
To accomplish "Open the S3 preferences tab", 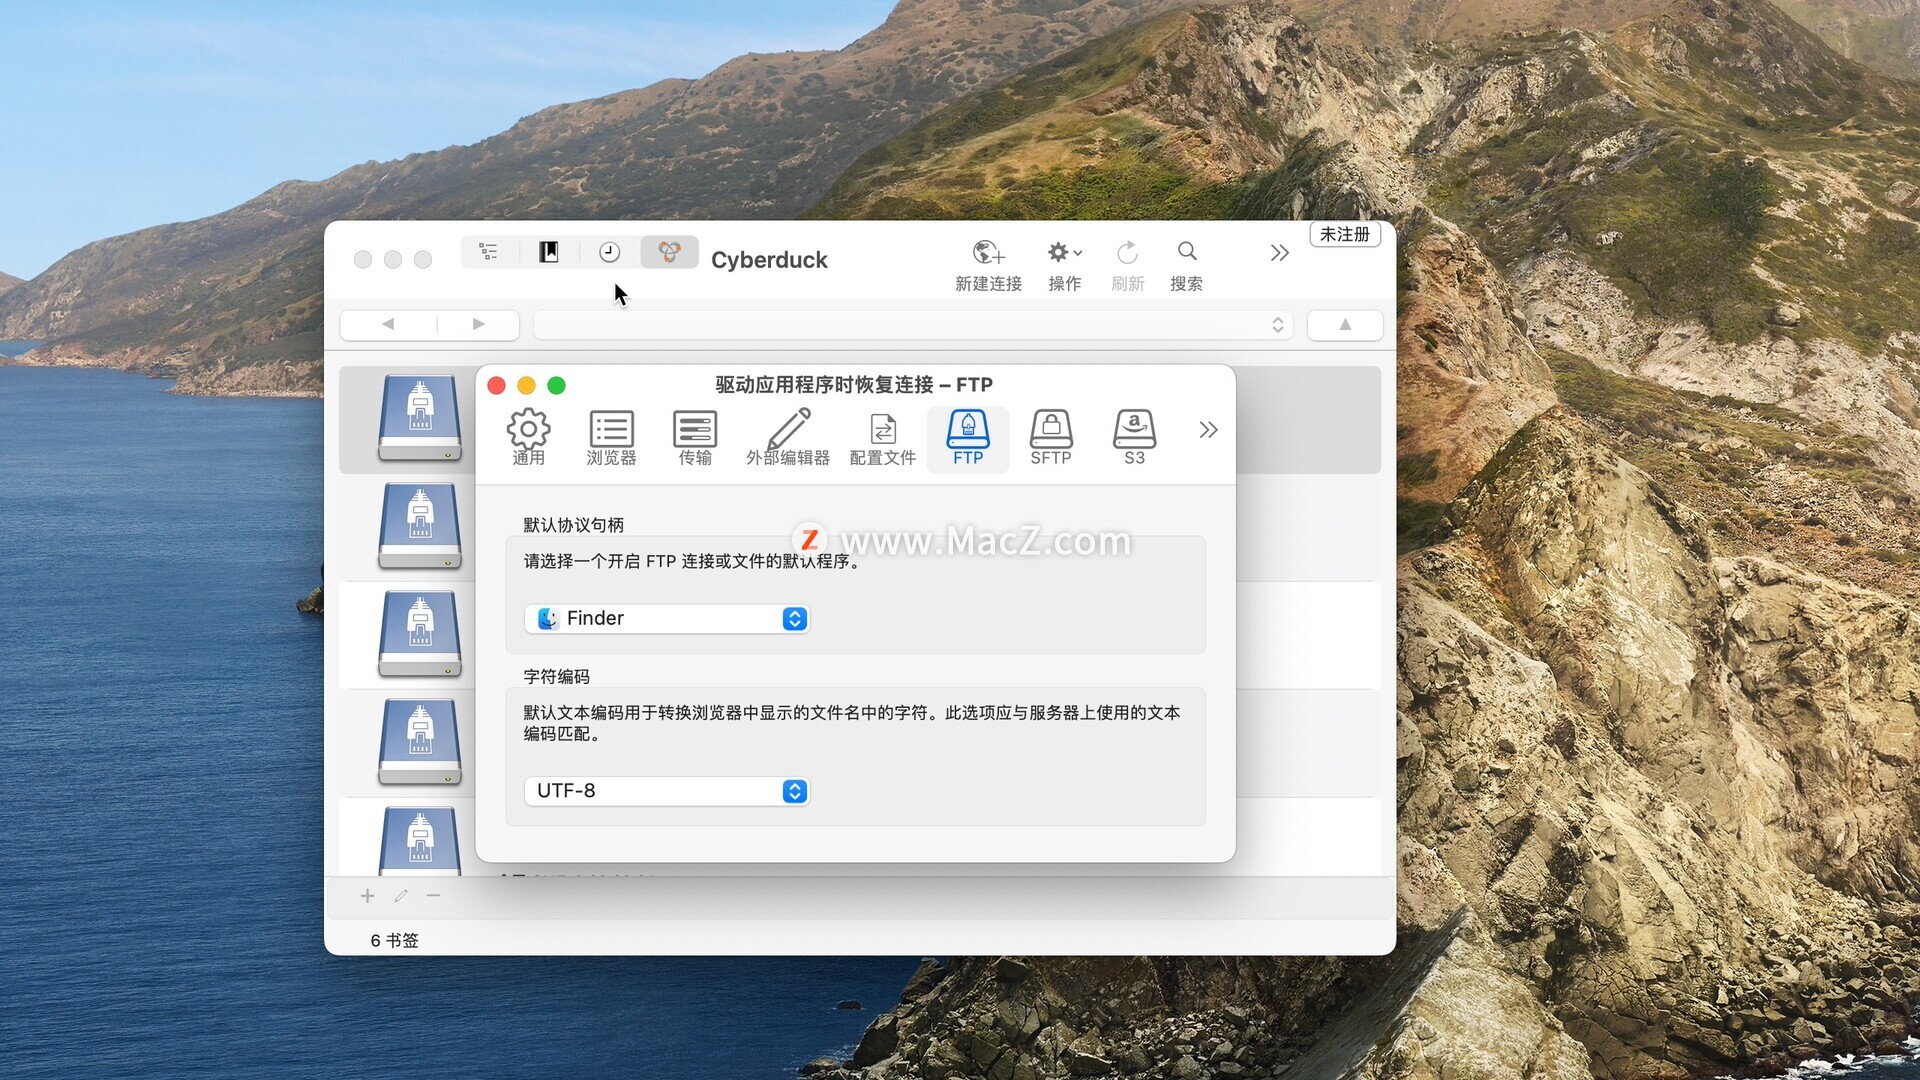I will (x=1134, y=437).
